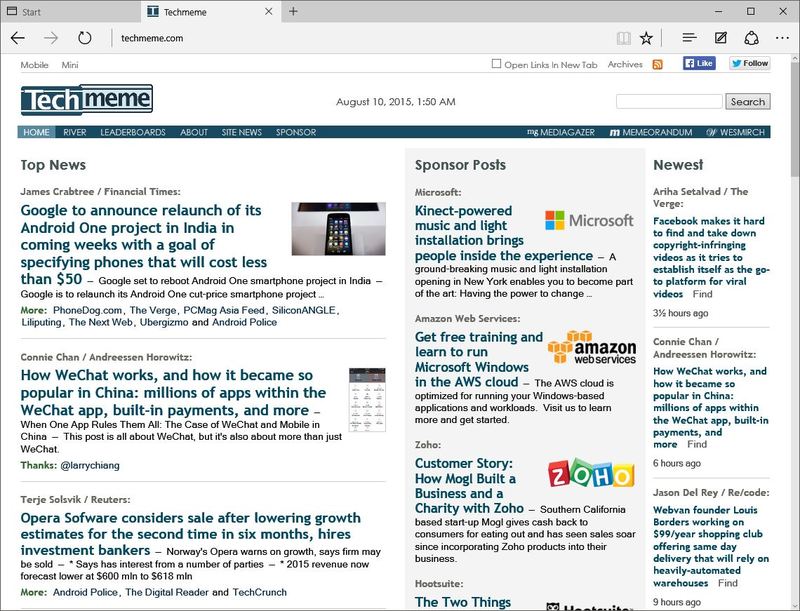Click the Android phone story thumbnail
800x611 pixels.
338,228
